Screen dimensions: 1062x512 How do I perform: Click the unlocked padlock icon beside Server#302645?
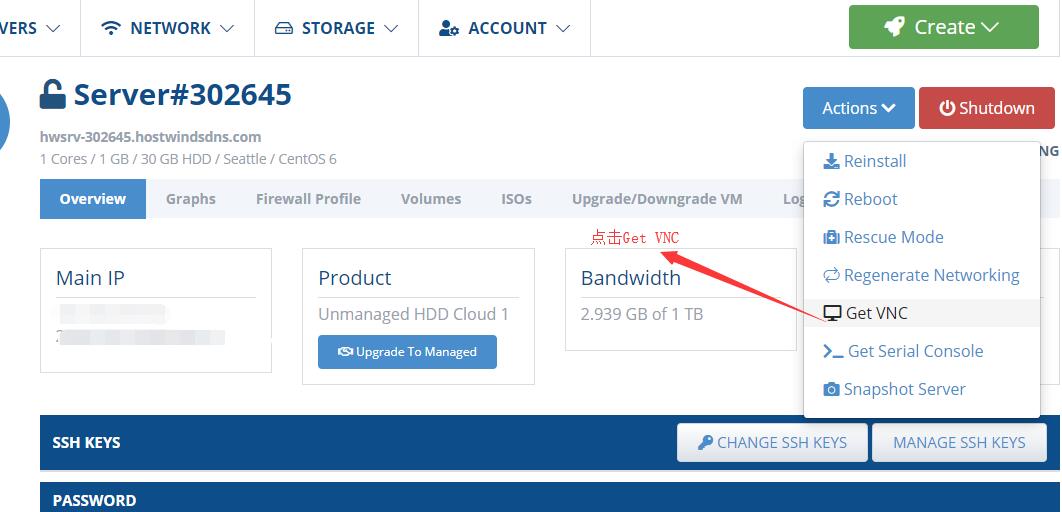click(x=52, y=95)
